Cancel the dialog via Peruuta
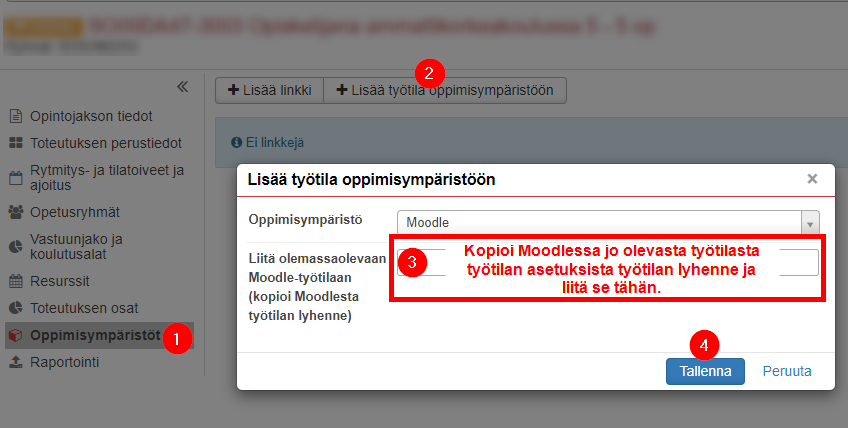 (787, 371)
